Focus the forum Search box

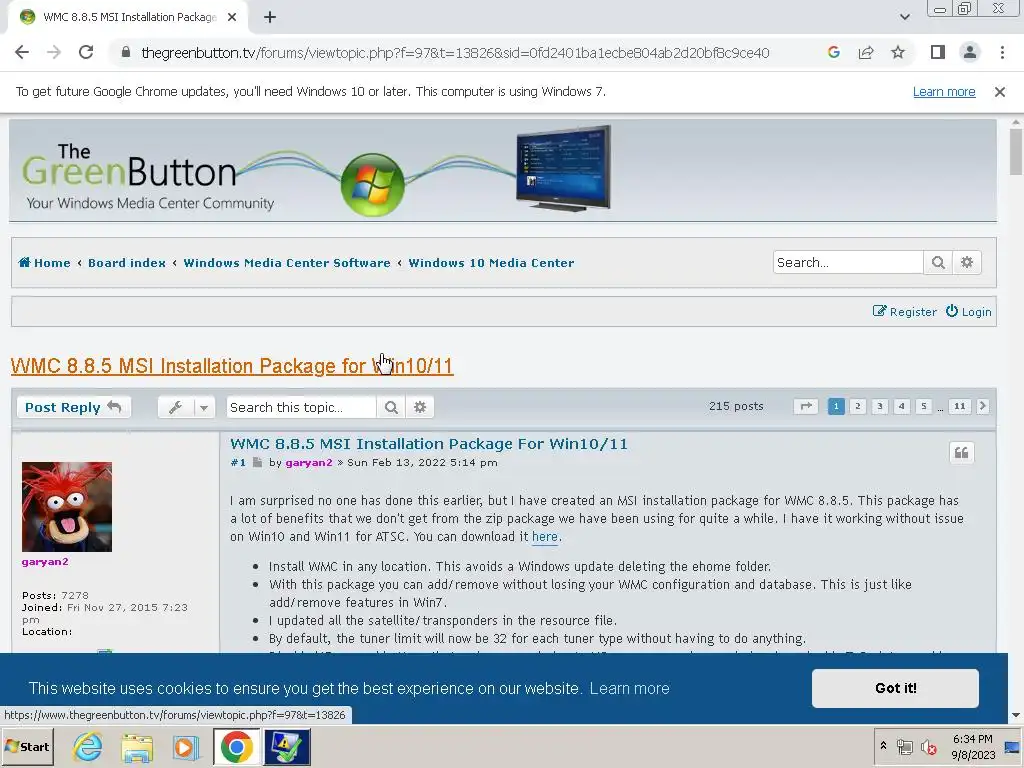point(848,263)
